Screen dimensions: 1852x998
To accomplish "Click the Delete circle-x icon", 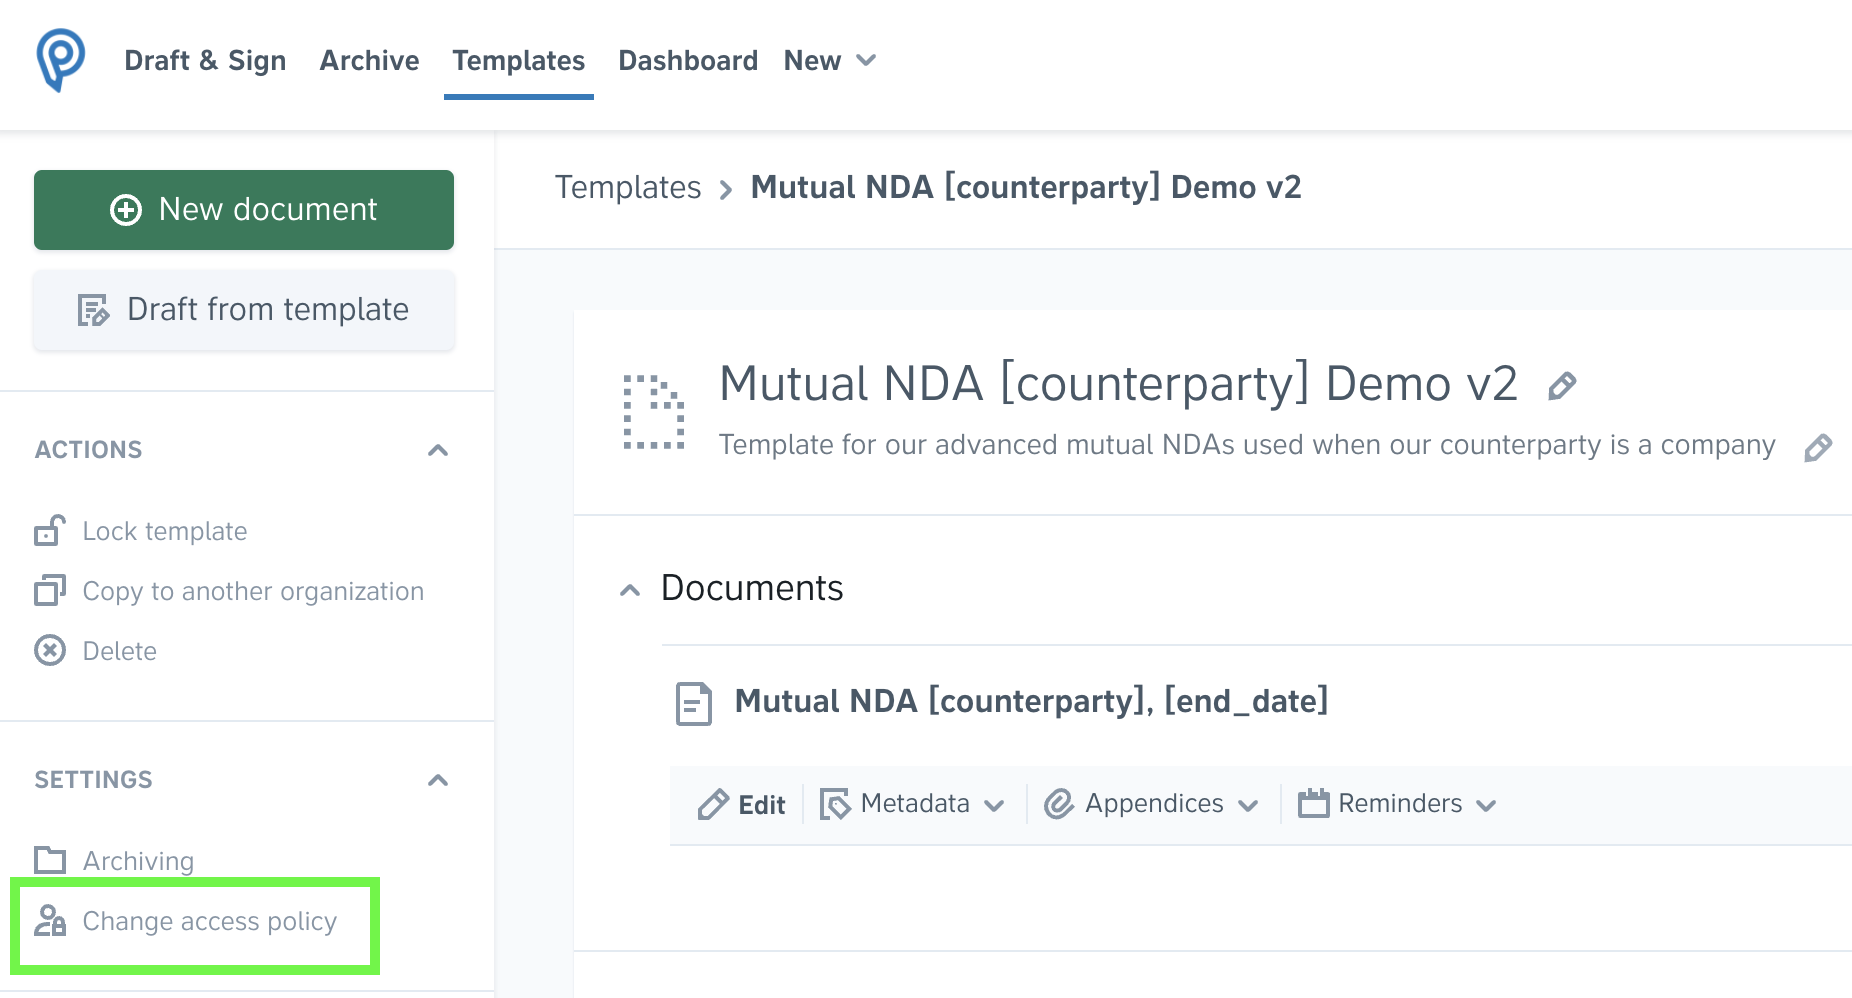I will [50, 651].
